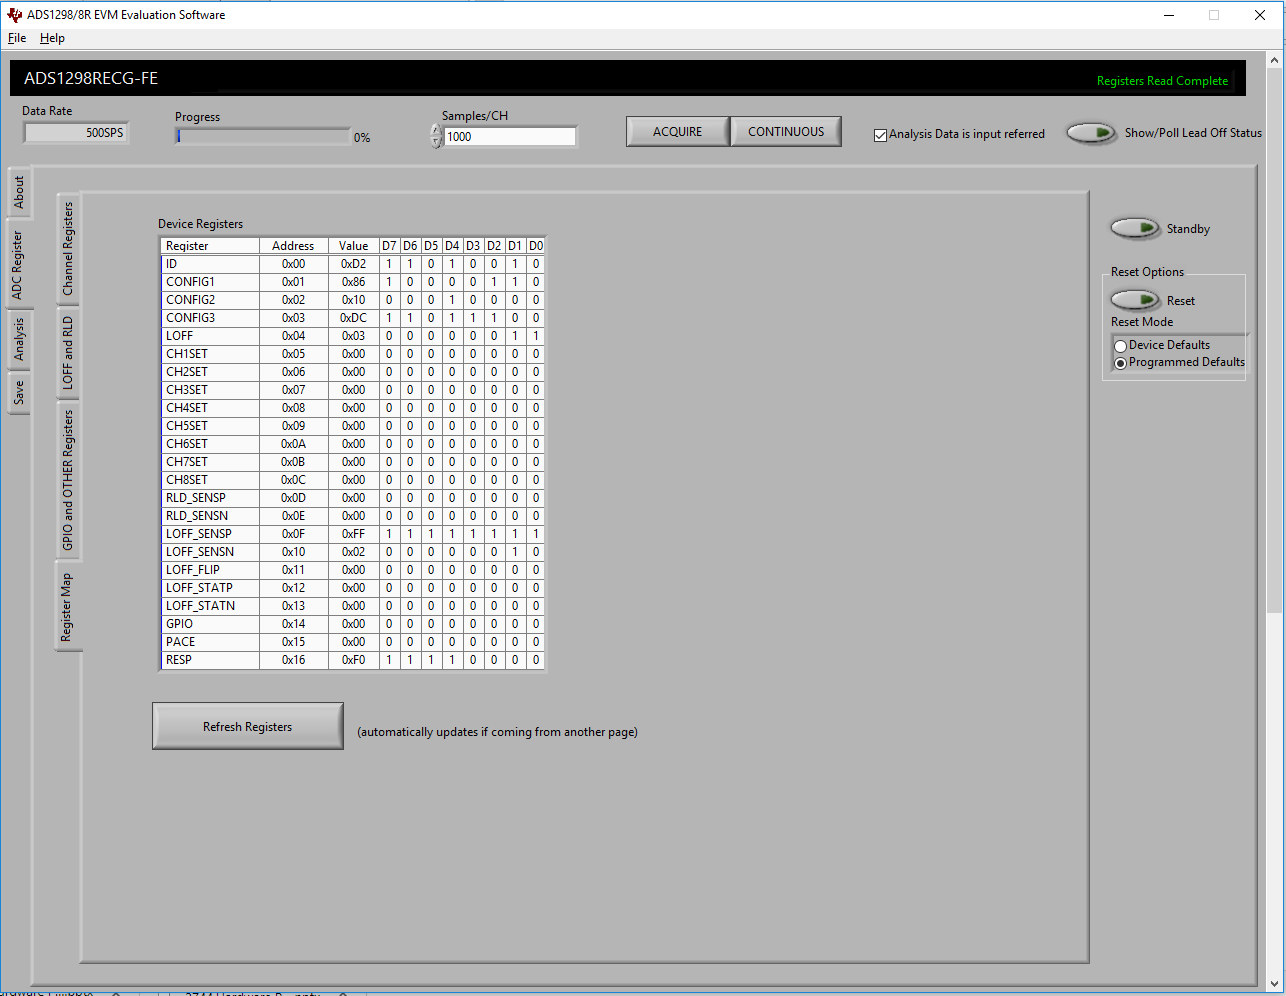Toggle Analysis Data is input referred checkbox
Image resolution: width=1286 pixels, height=996 pixels.
point(880,135)
